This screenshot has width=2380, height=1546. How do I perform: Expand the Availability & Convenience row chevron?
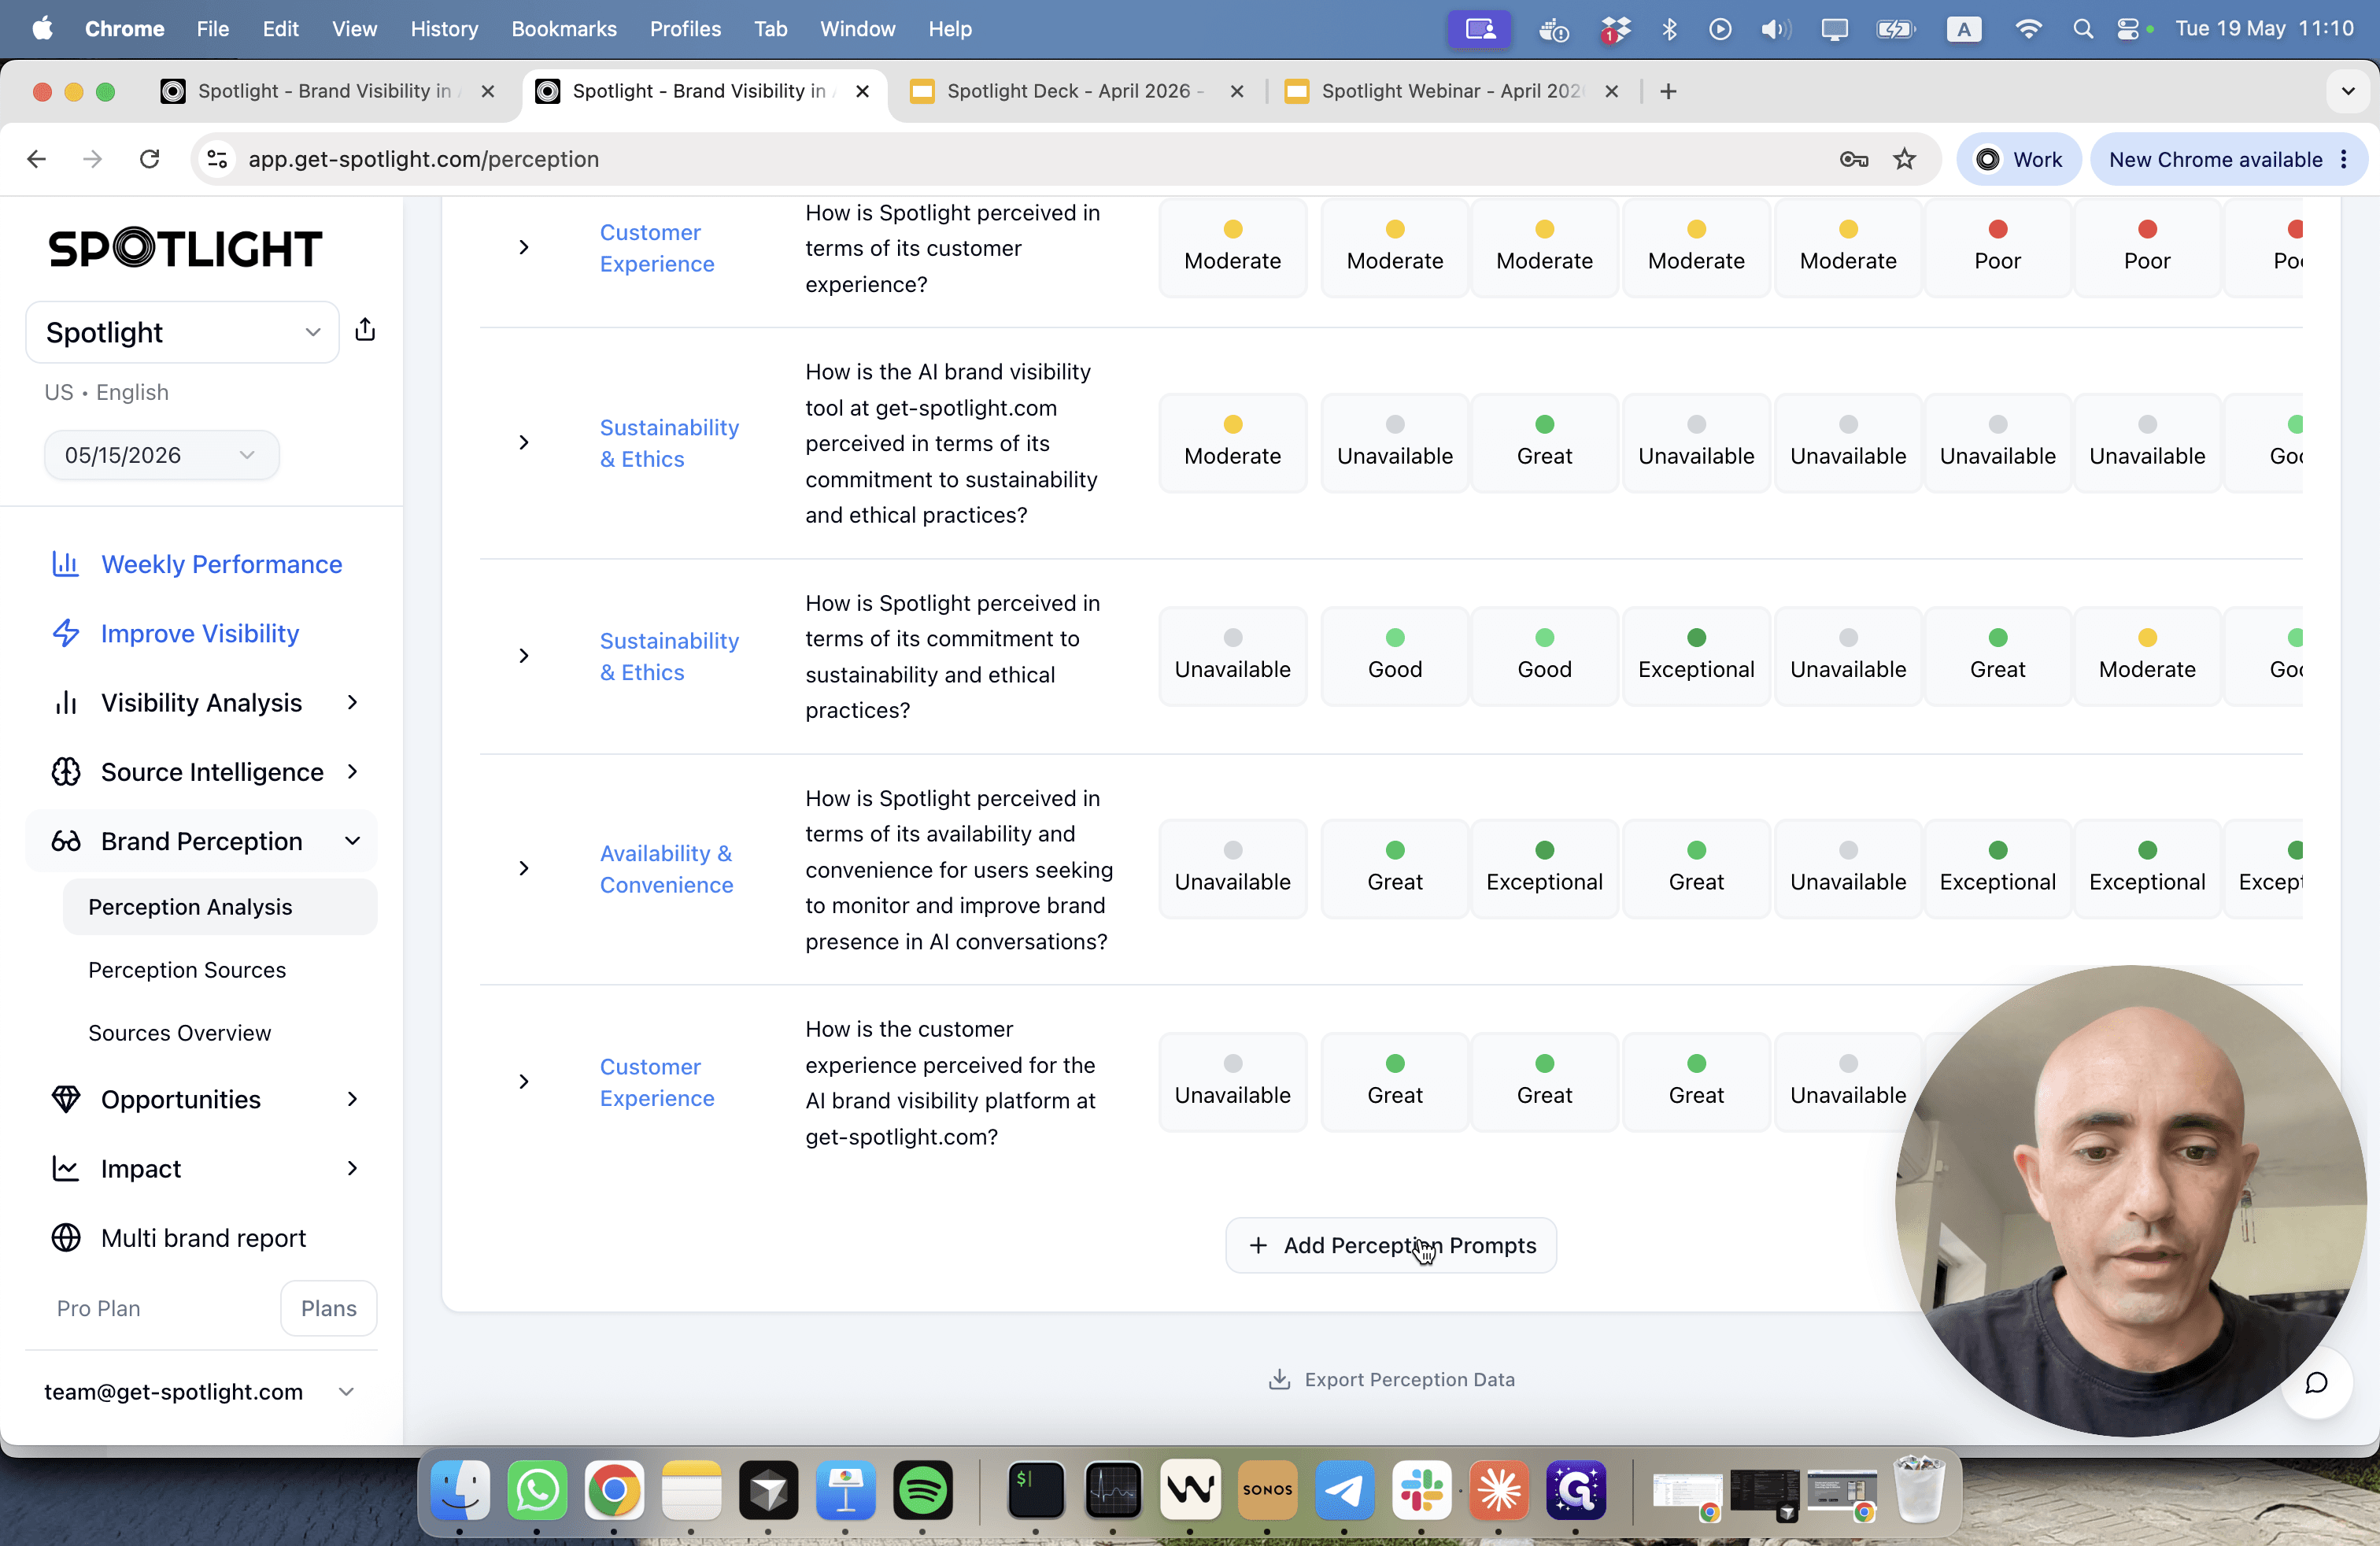click(x=523, y=868)
